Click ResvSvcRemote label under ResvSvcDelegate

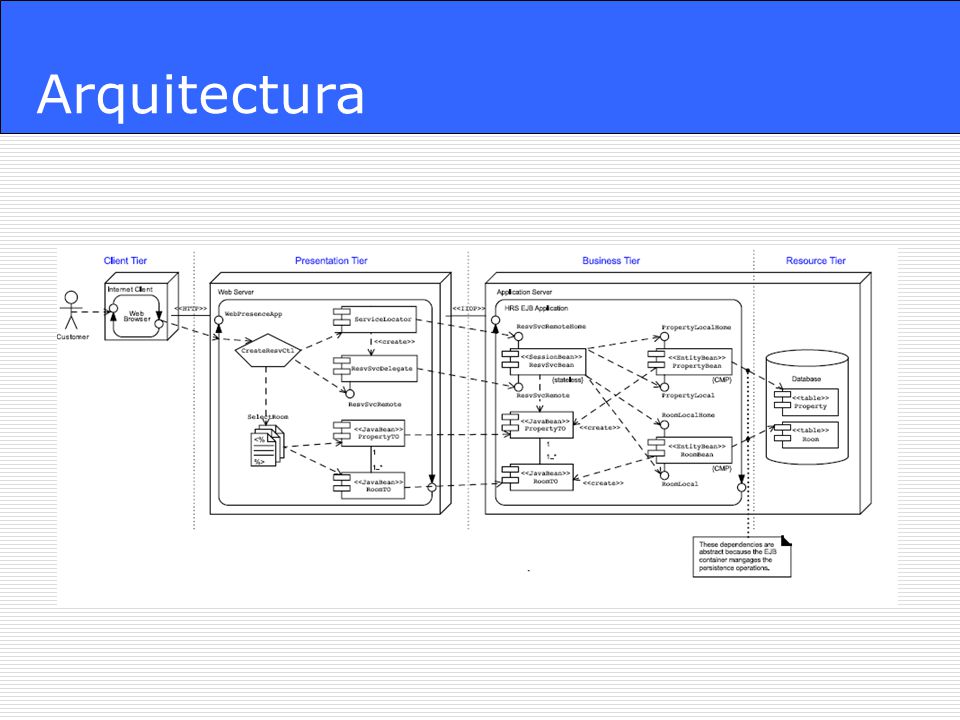click(375, 404)
